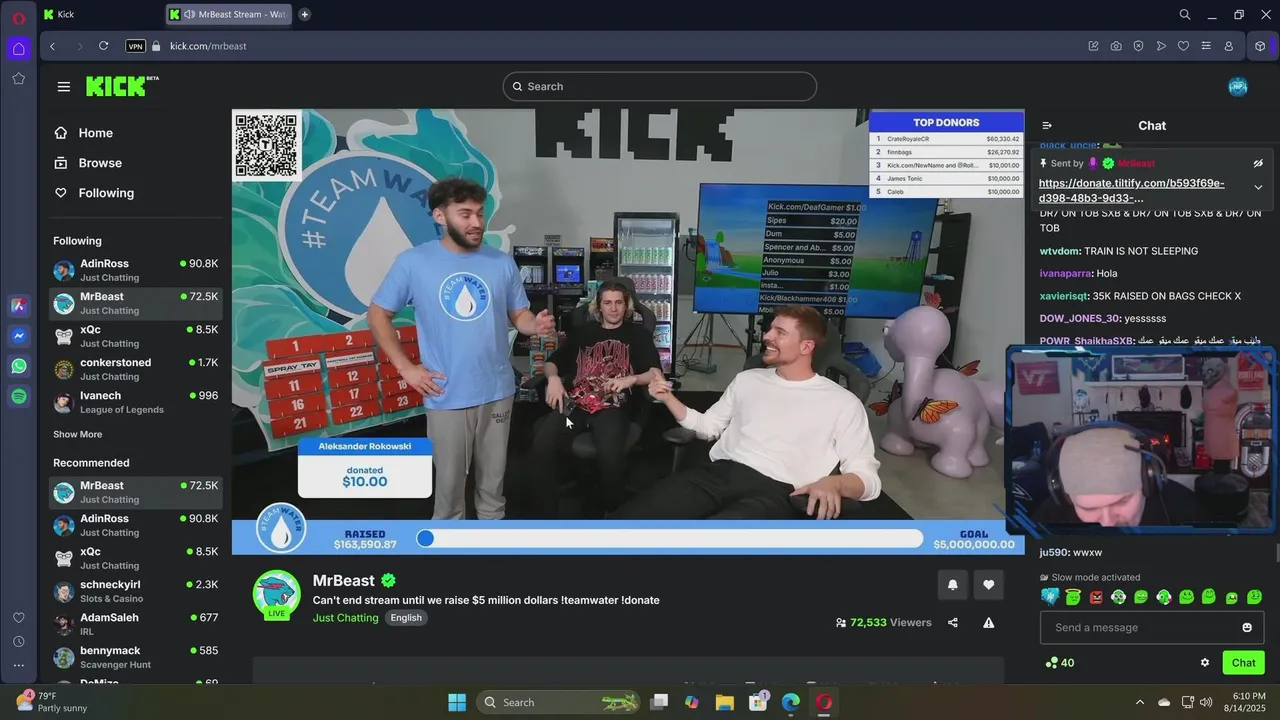Share the stream using share icon
This screenshot has height=720, width=1280.
click(x=953, y=622)
